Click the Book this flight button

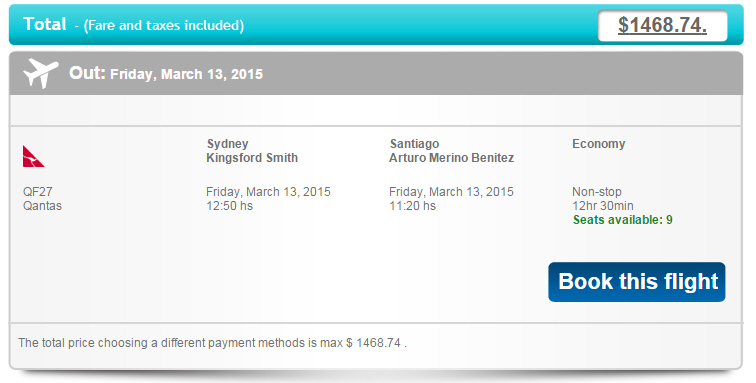pos(636,282)
